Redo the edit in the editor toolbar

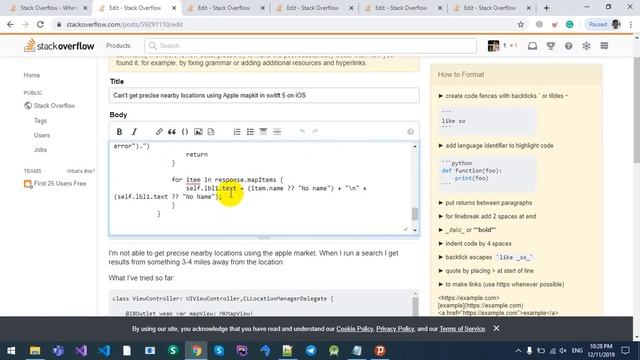pos(315,131)
